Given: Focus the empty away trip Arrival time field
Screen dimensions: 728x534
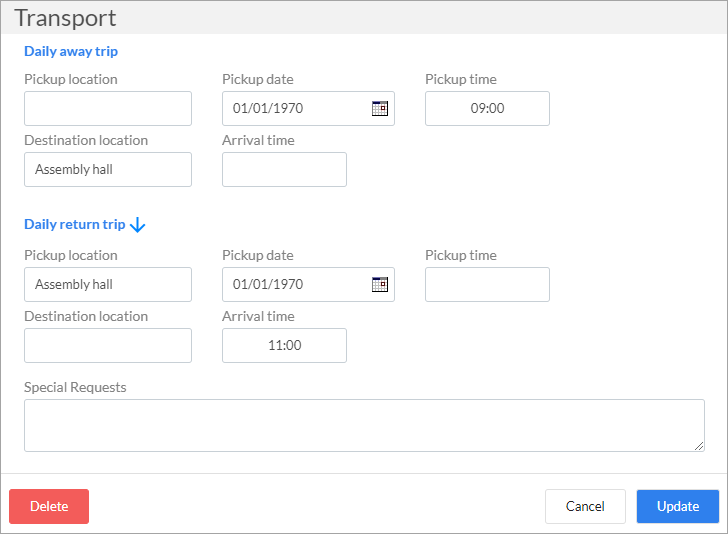Looking at the screenshot, I should [x=284, y=169].
